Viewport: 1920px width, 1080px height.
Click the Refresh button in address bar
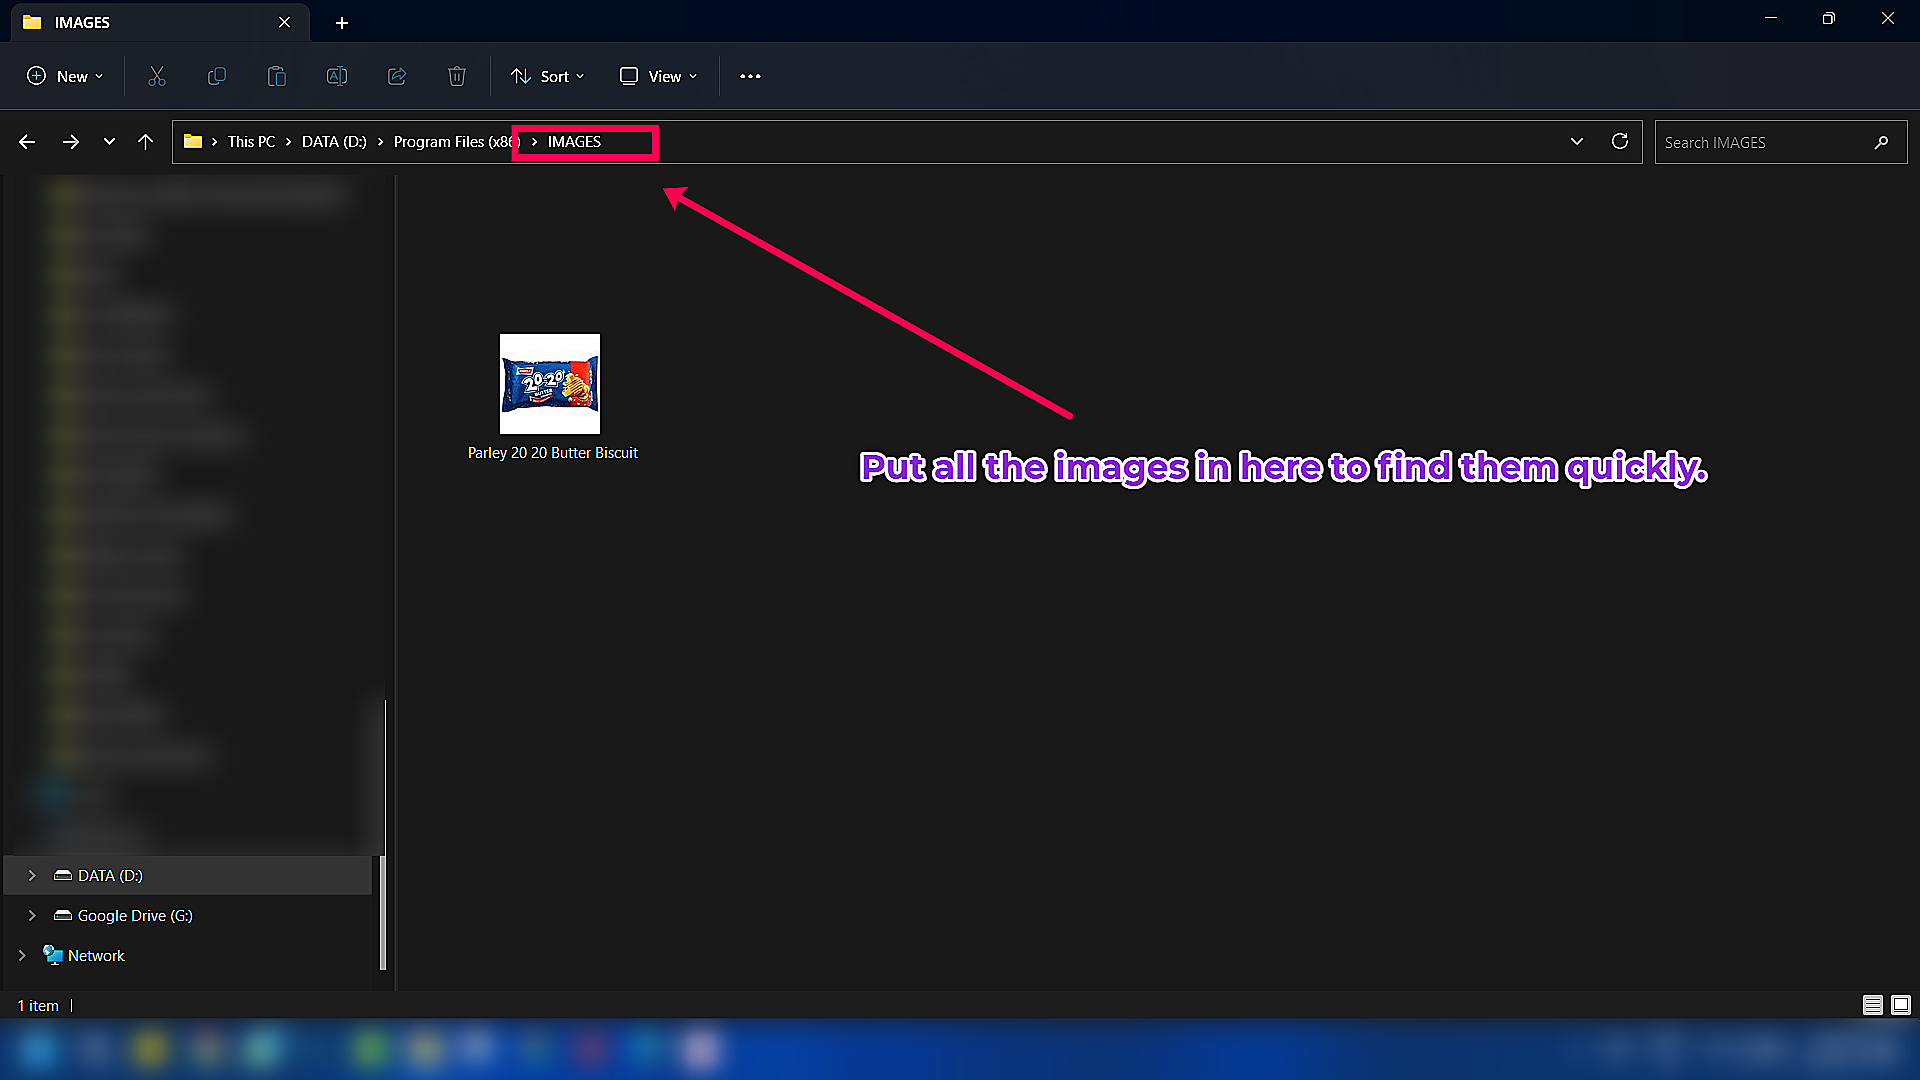pyautogui.click(x=1620, y=142)
